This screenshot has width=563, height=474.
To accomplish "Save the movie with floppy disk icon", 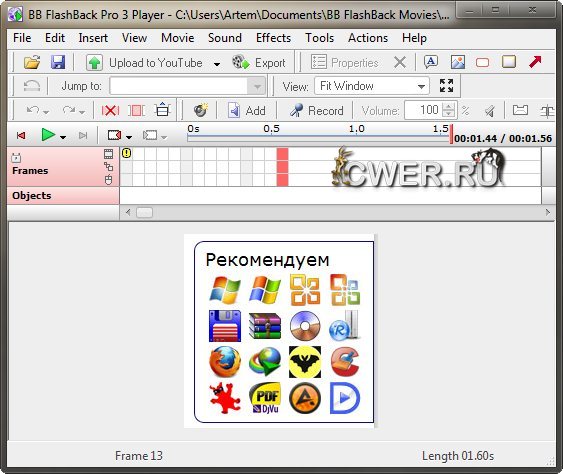I will click(58, 62).
